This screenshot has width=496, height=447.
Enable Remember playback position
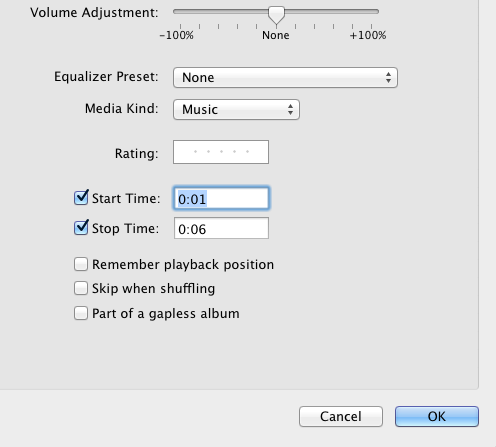81,264
